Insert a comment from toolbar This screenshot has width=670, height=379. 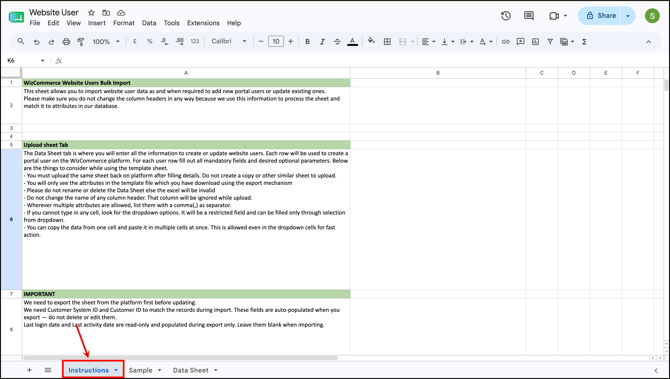(520, 41)
